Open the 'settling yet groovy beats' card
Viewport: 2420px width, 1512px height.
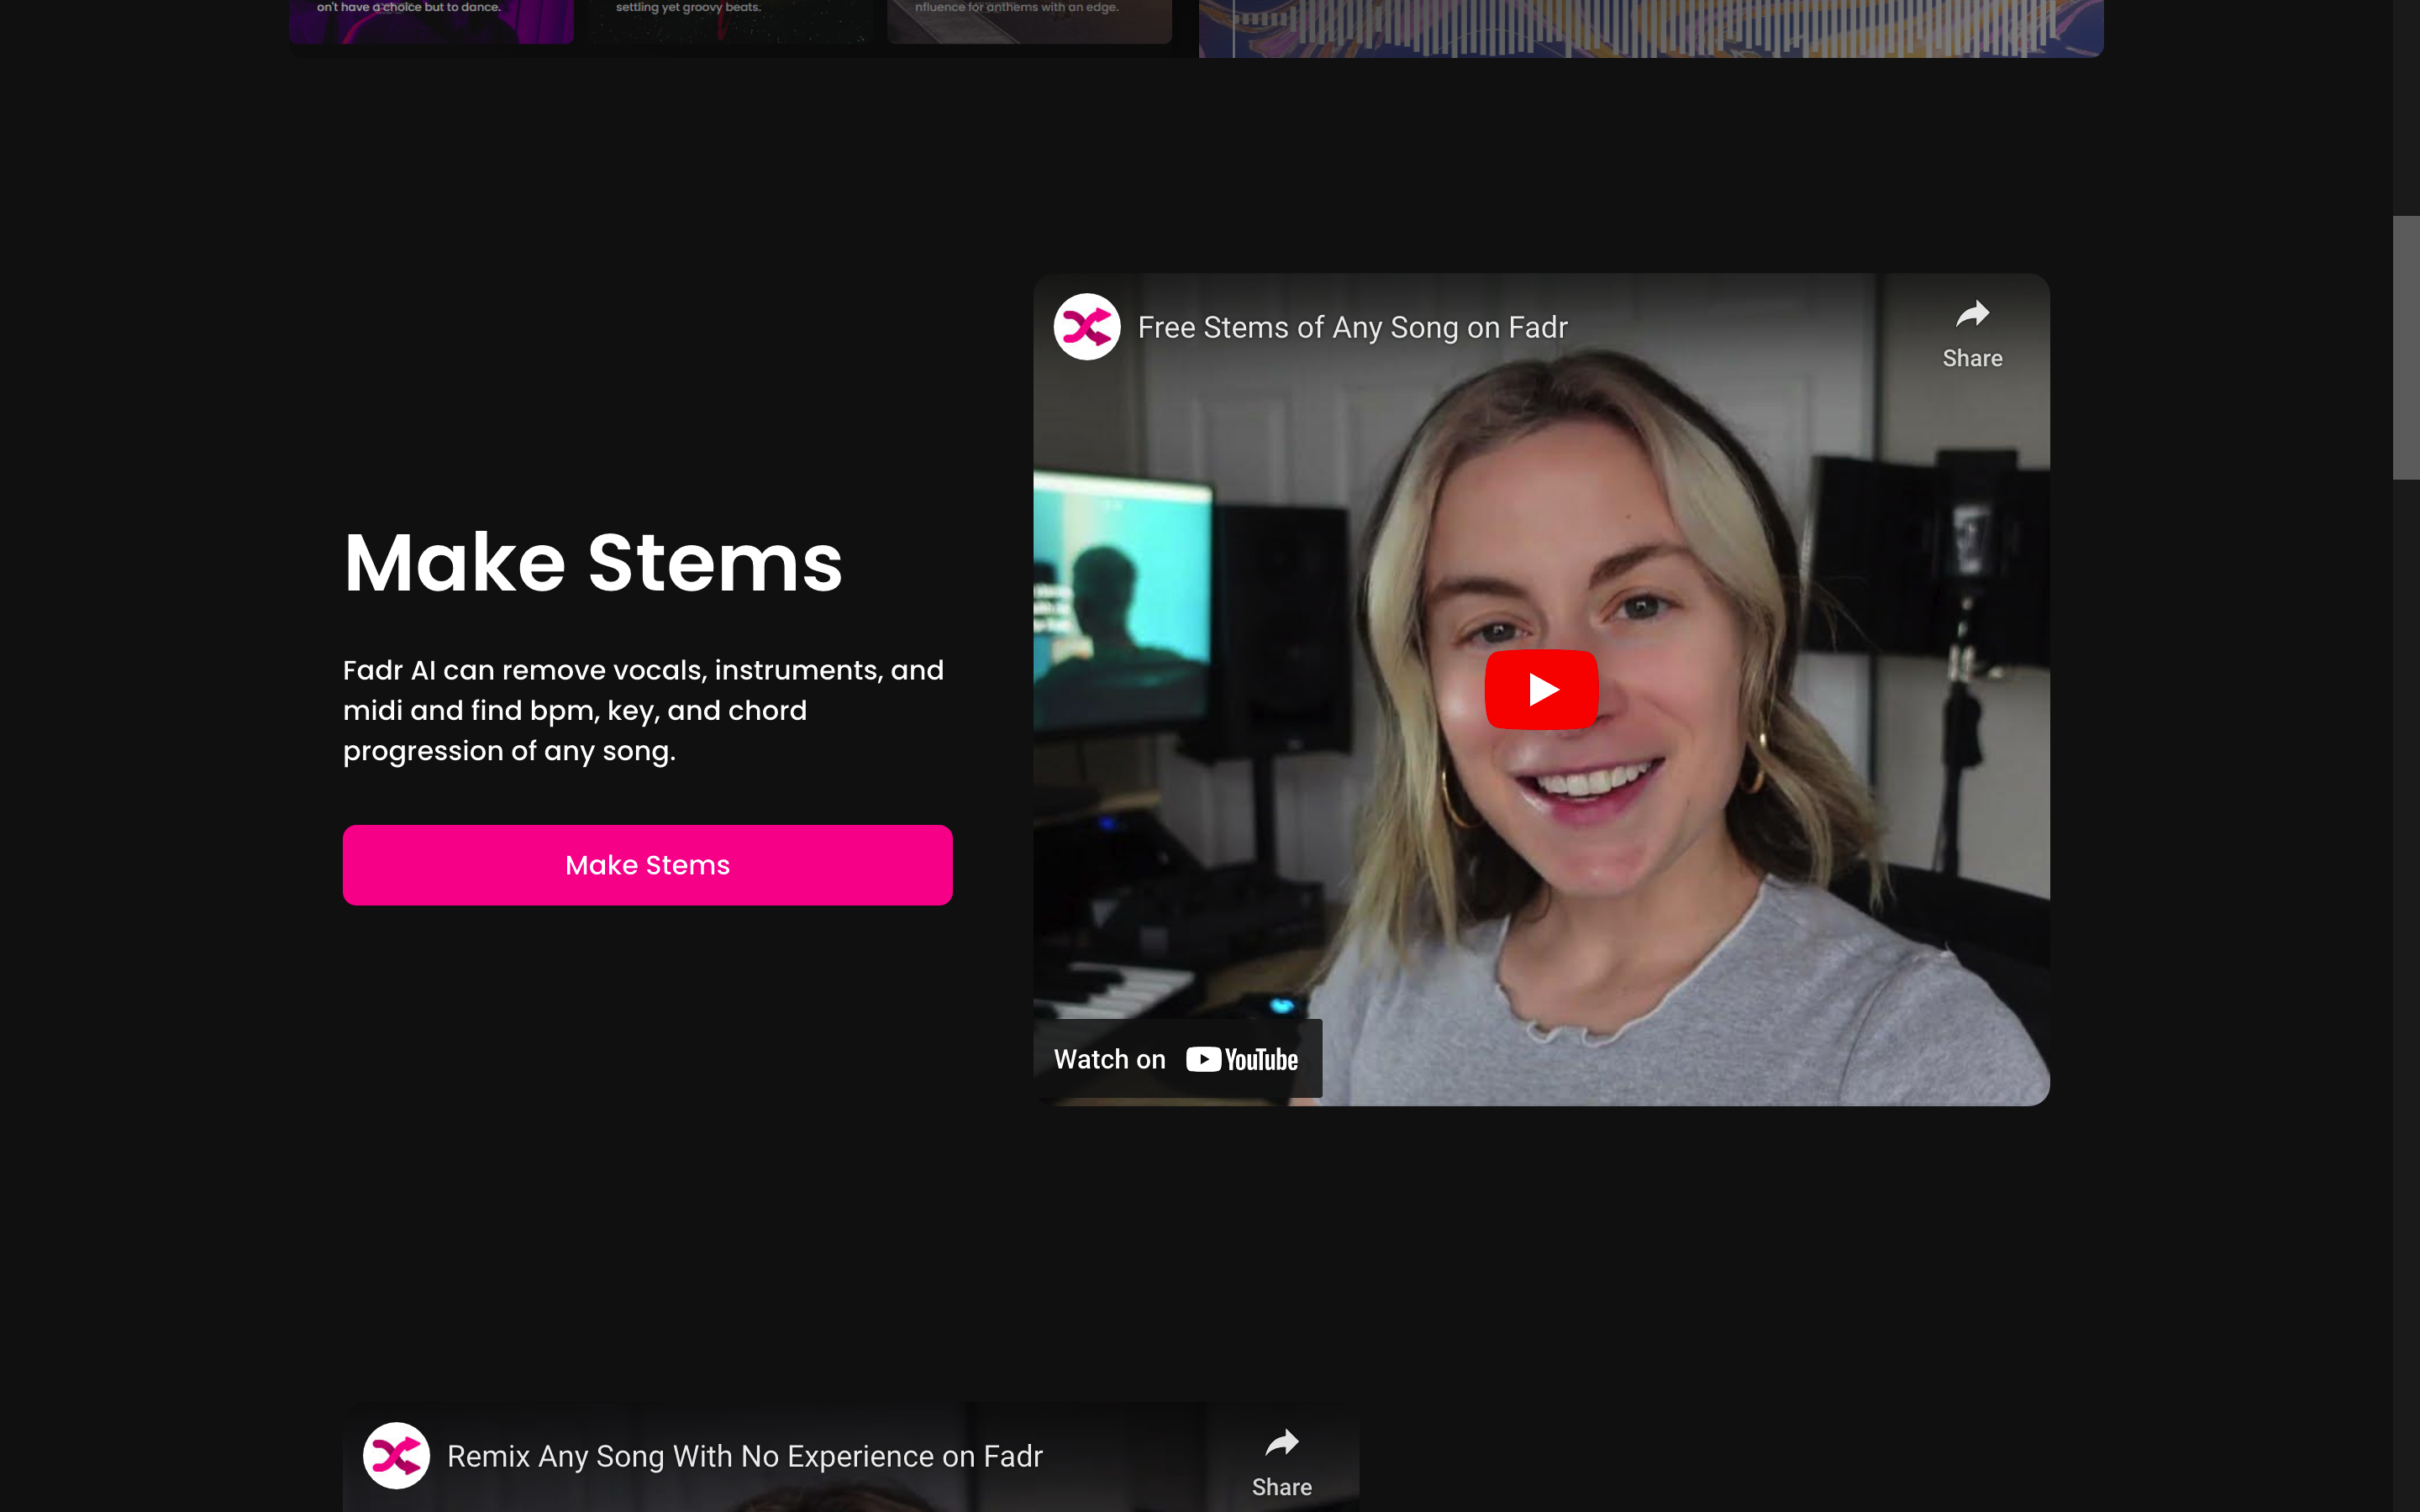point(730,20)
